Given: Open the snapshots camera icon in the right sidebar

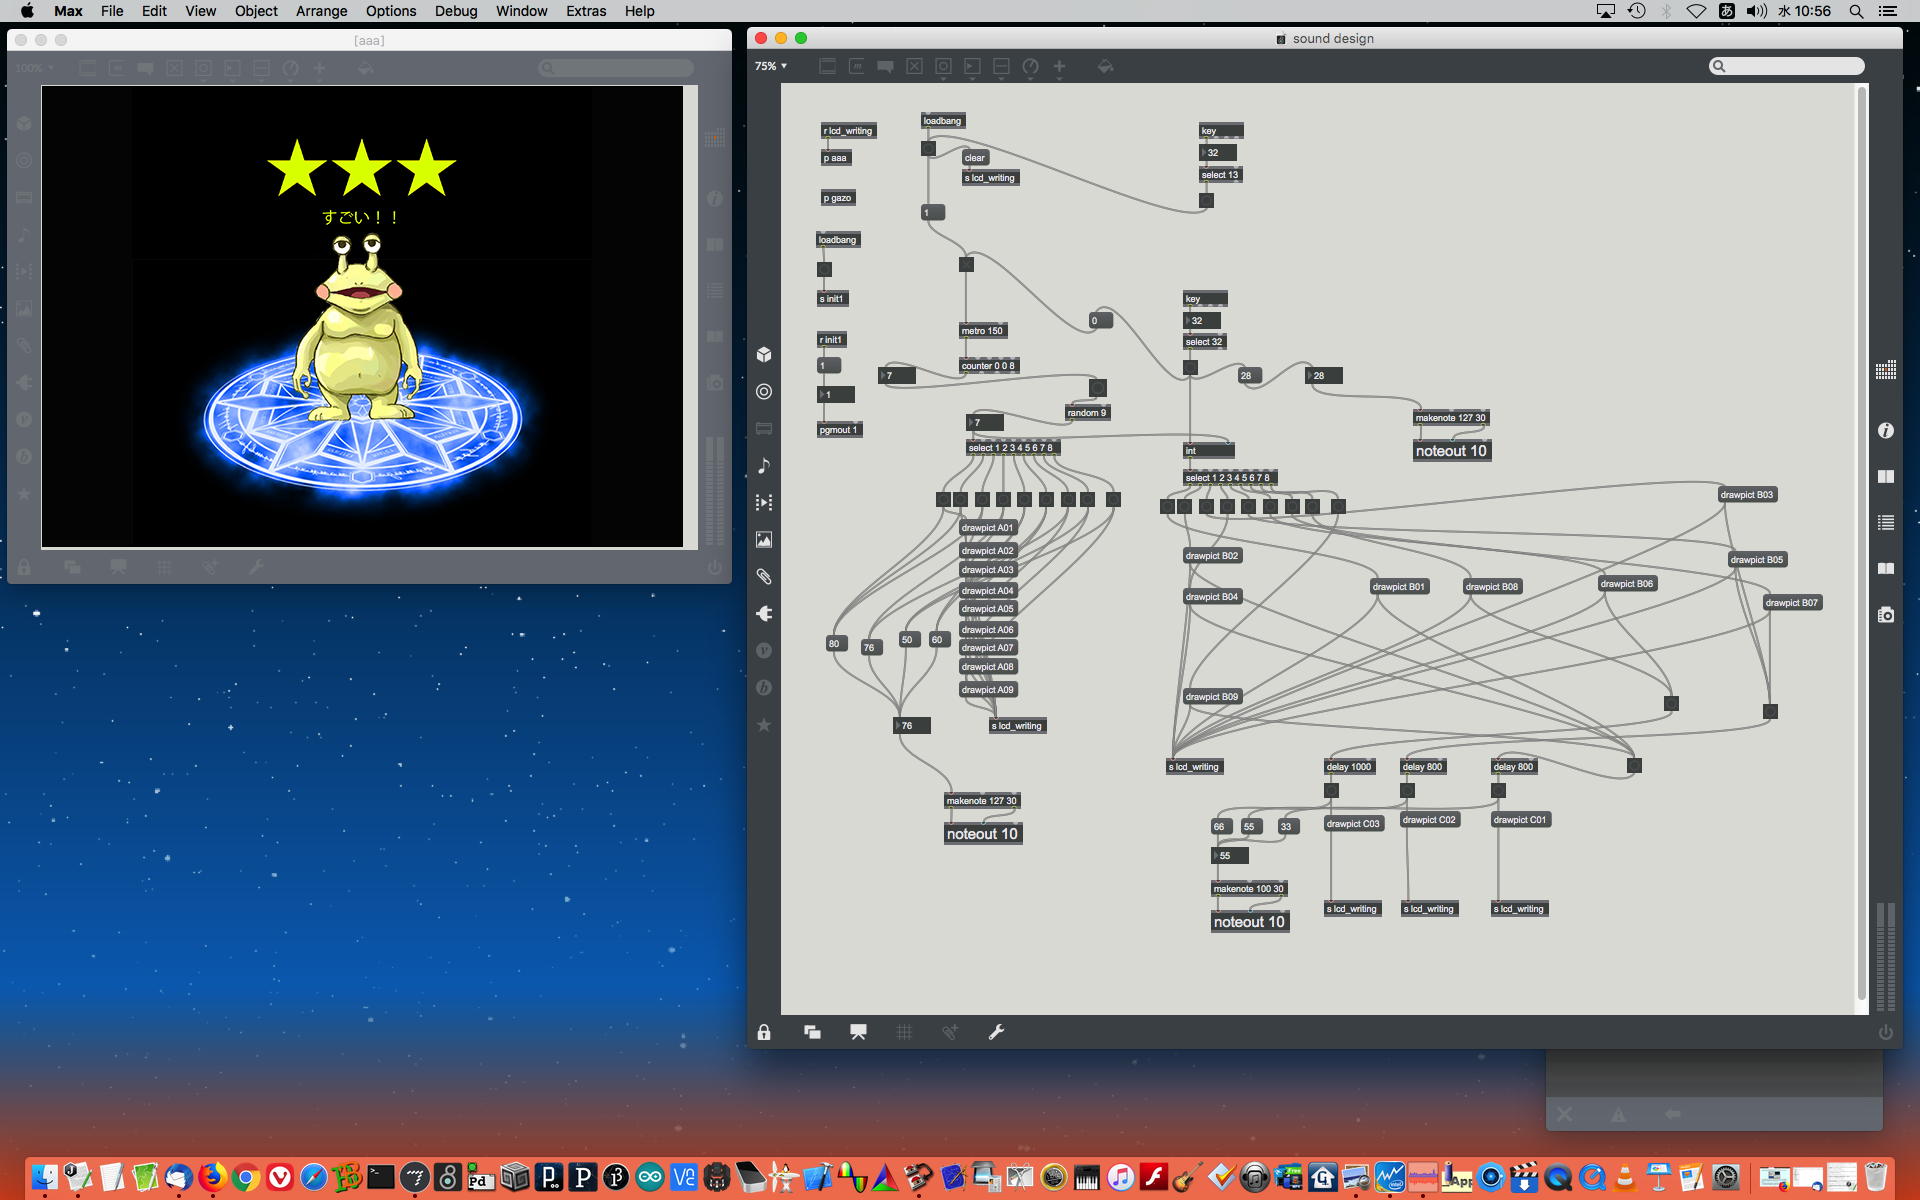Looking at the screenshot, I should pyautogui.click(x=1886, y=615).
